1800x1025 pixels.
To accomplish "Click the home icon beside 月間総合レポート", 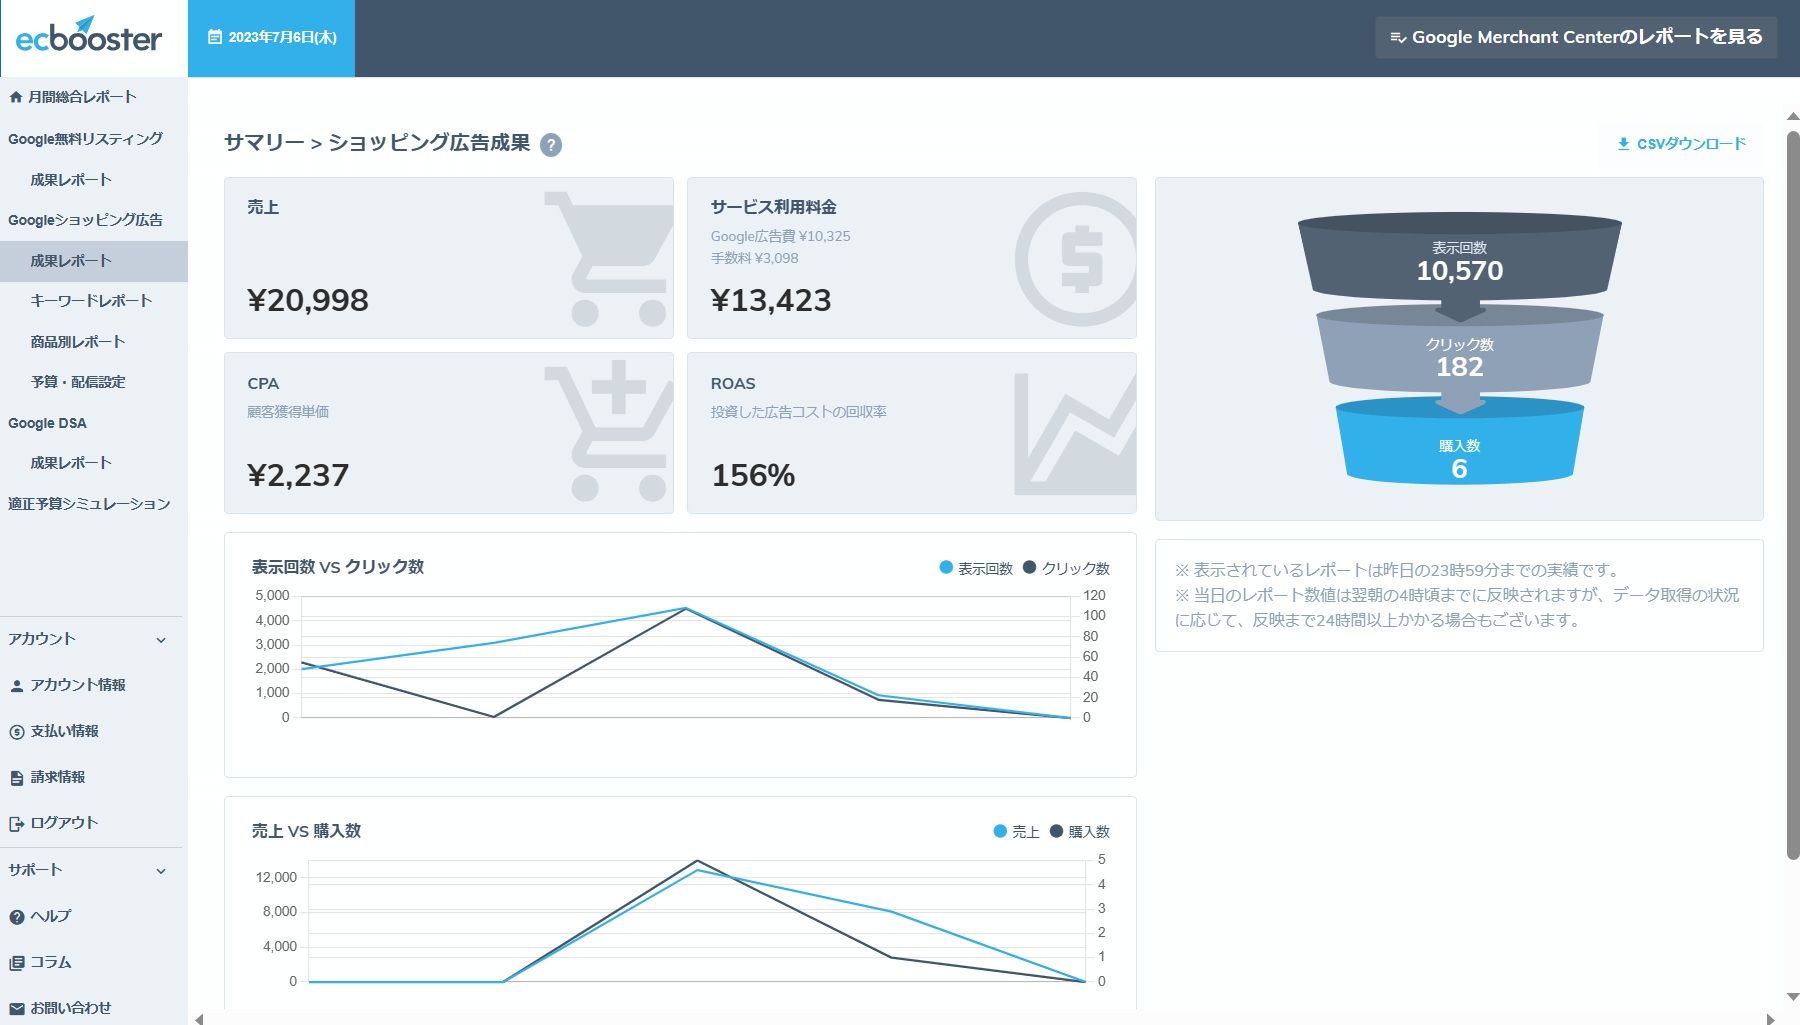I will pos(16,97).
